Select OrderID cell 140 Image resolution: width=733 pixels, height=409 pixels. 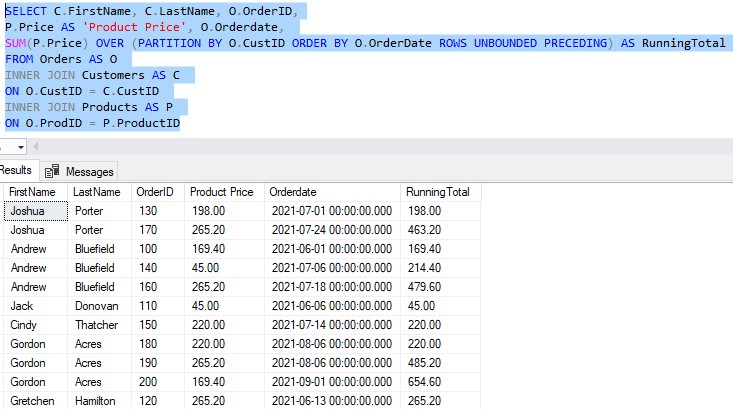158,268
